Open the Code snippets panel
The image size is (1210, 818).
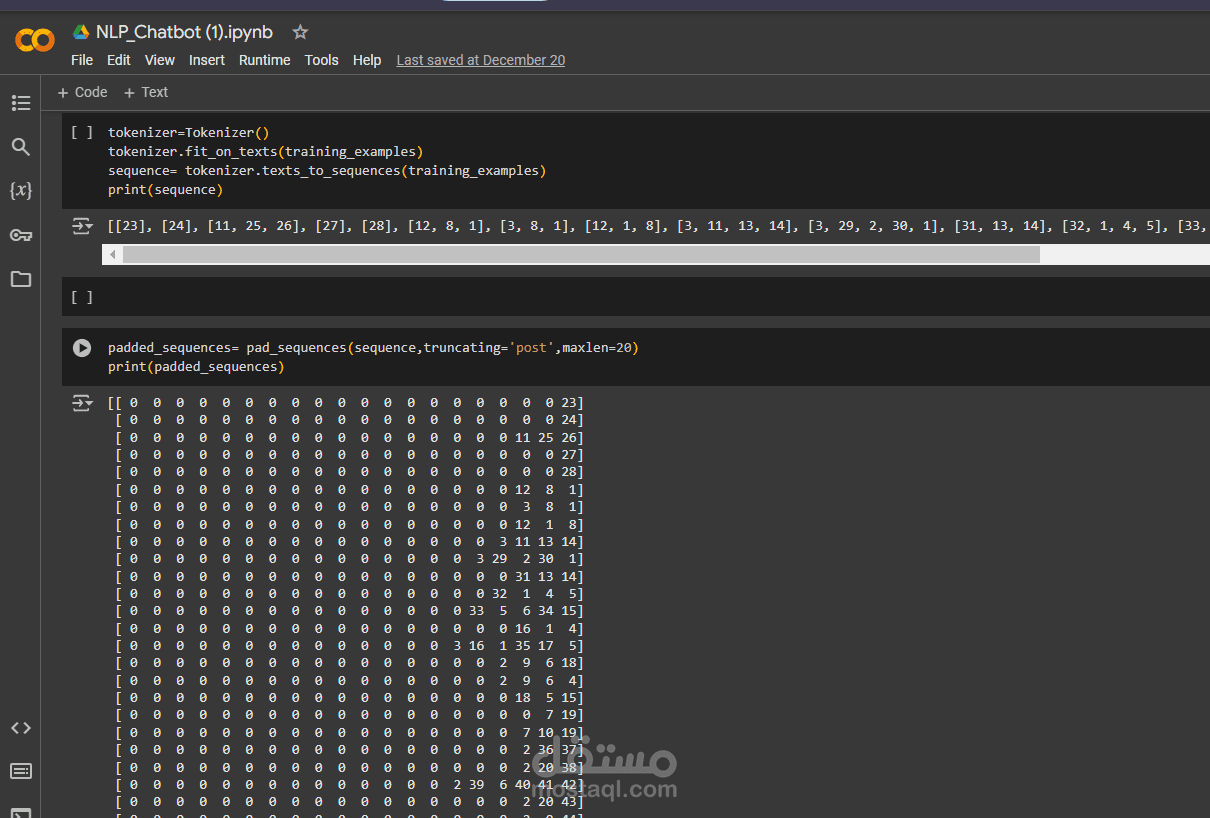point(21,728)
